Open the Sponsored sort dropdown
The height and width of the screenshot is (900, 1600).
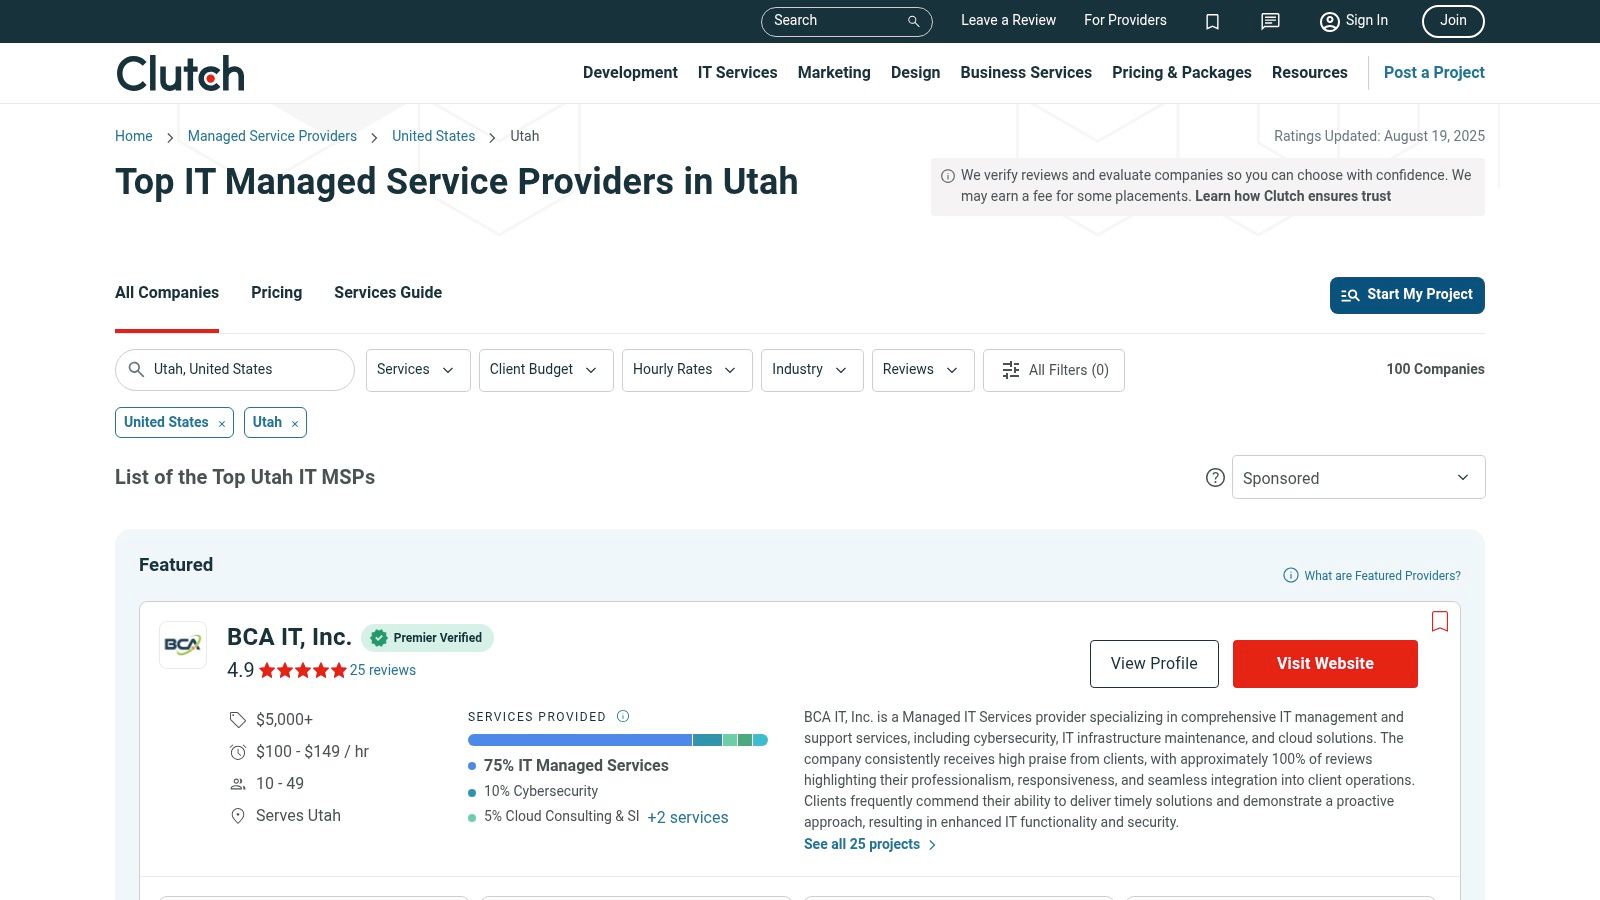[1358, 477]
